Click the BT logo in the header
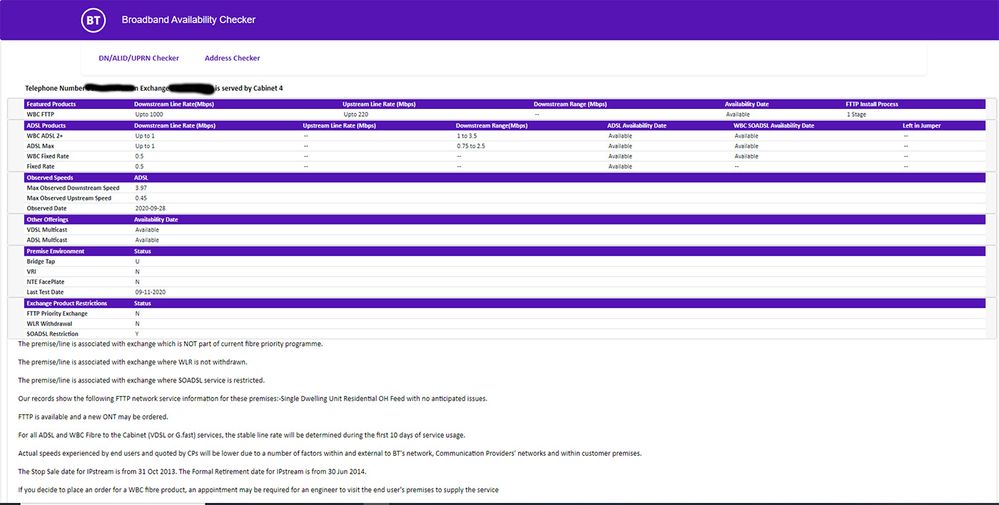The height and width of the screenshot is (505, 999). pyautogui.click(x=93, y=20)
